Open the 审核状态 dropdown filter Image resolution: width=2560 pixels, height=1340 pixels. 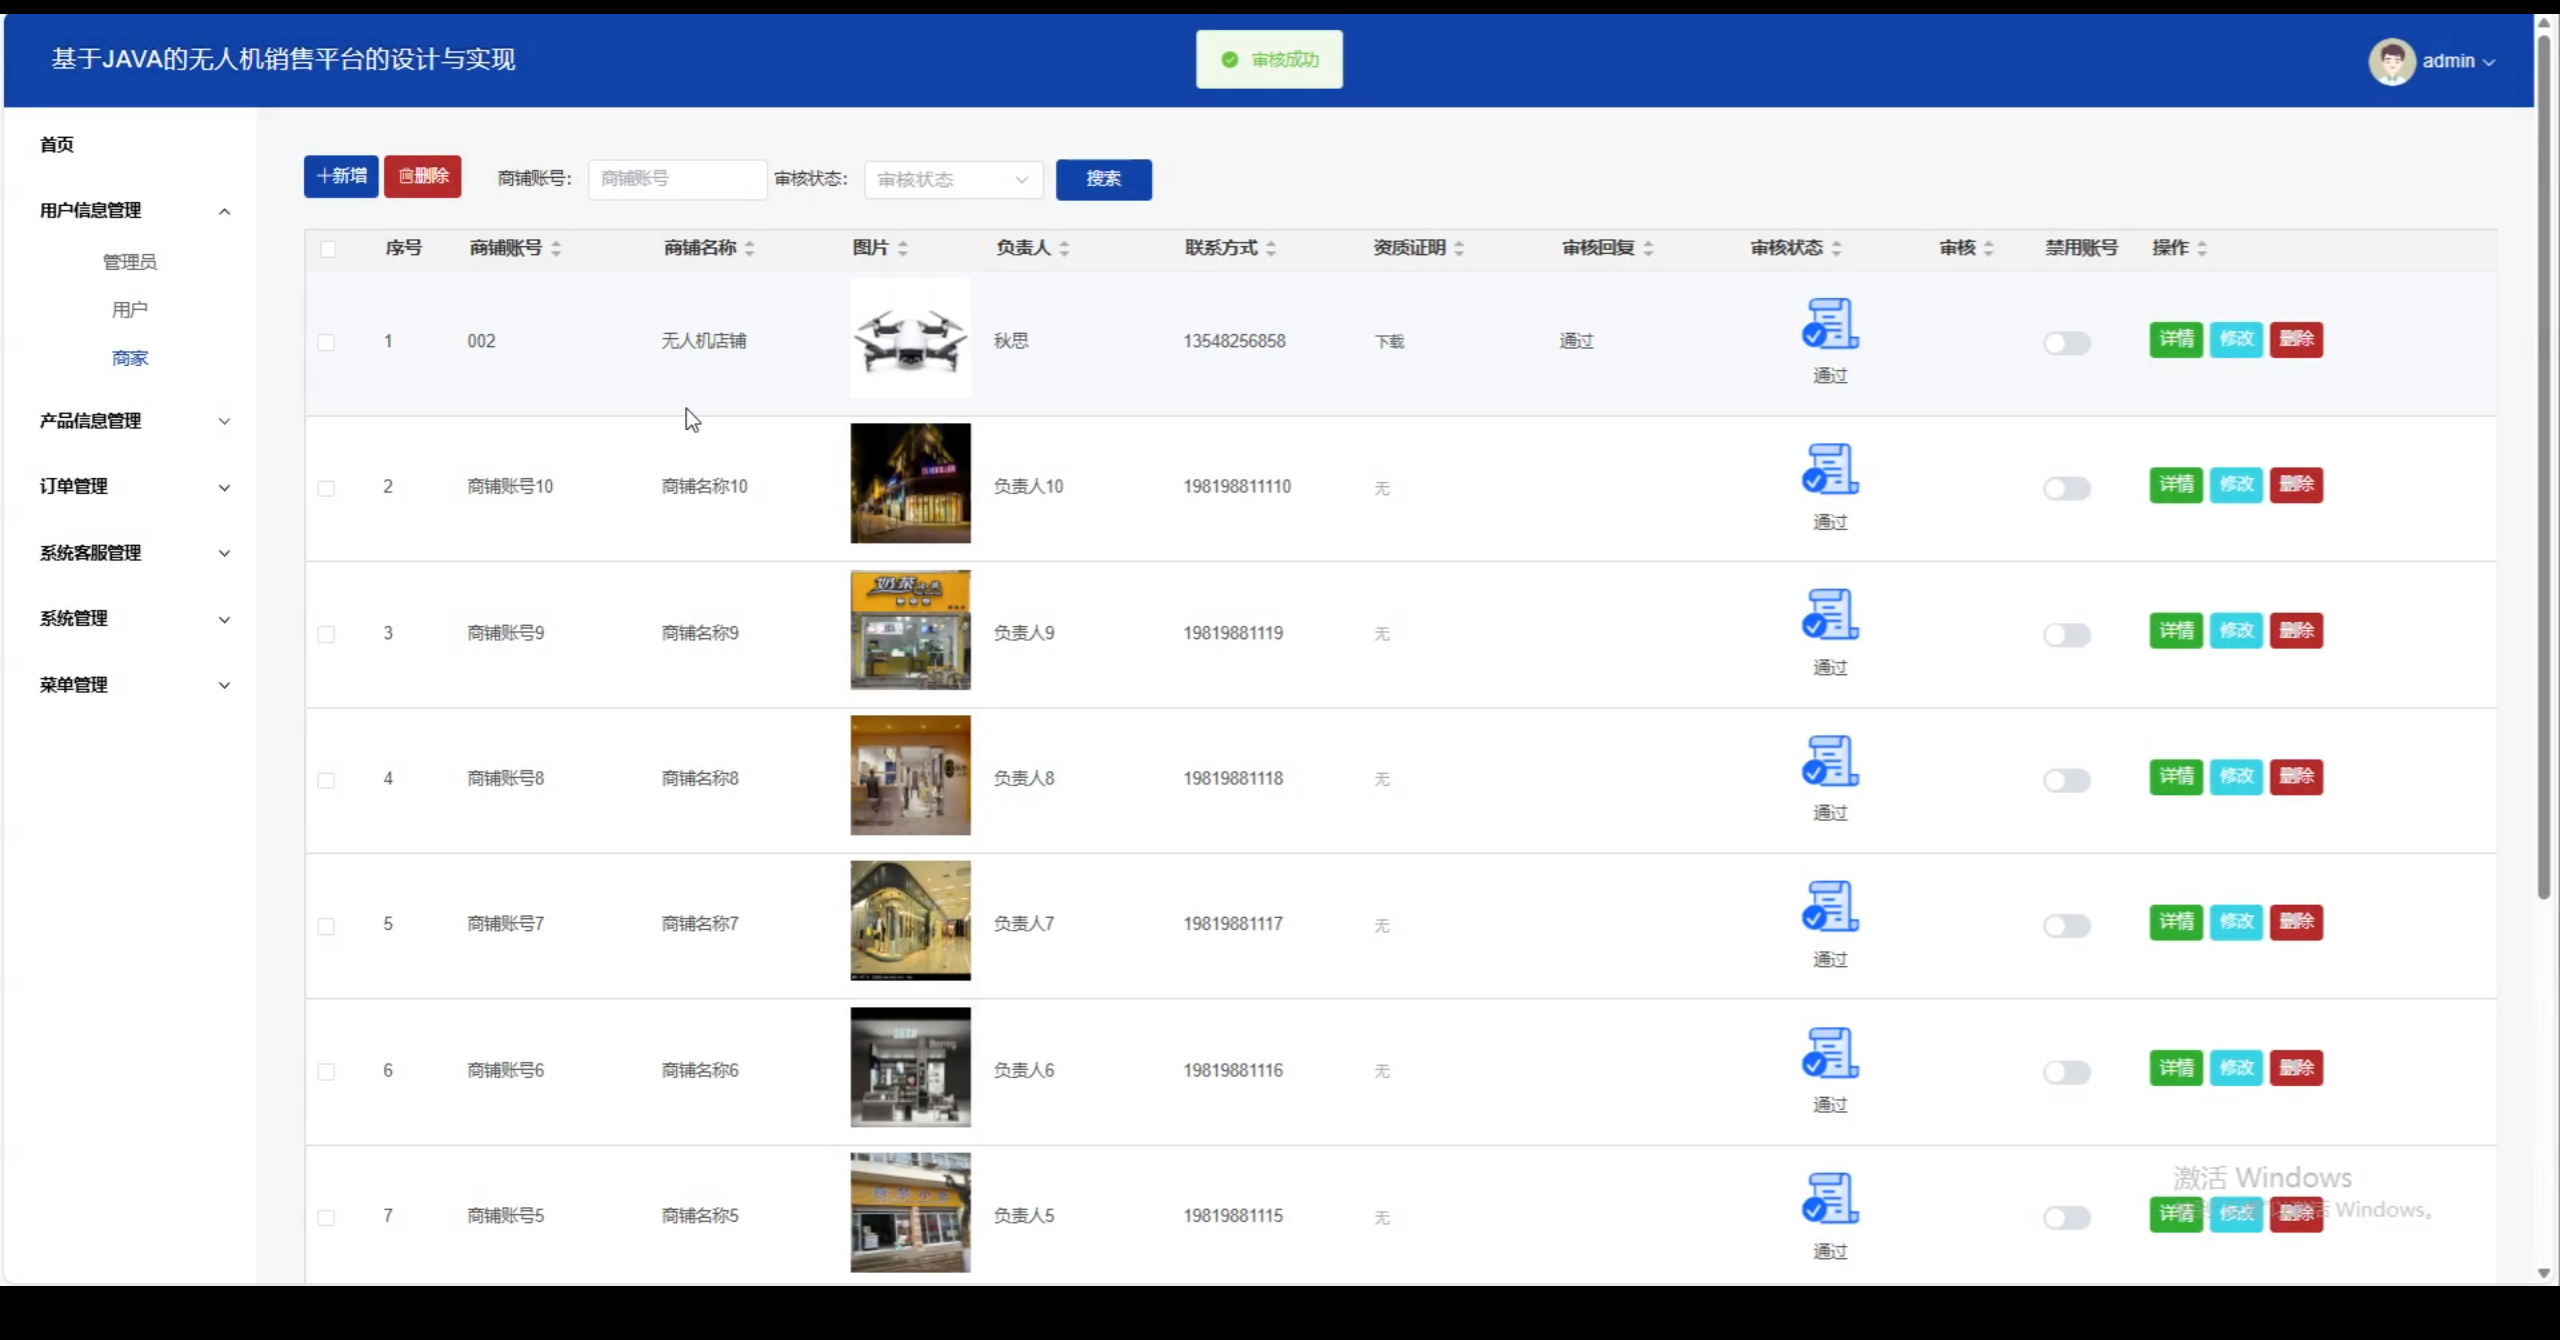[951, 180]
